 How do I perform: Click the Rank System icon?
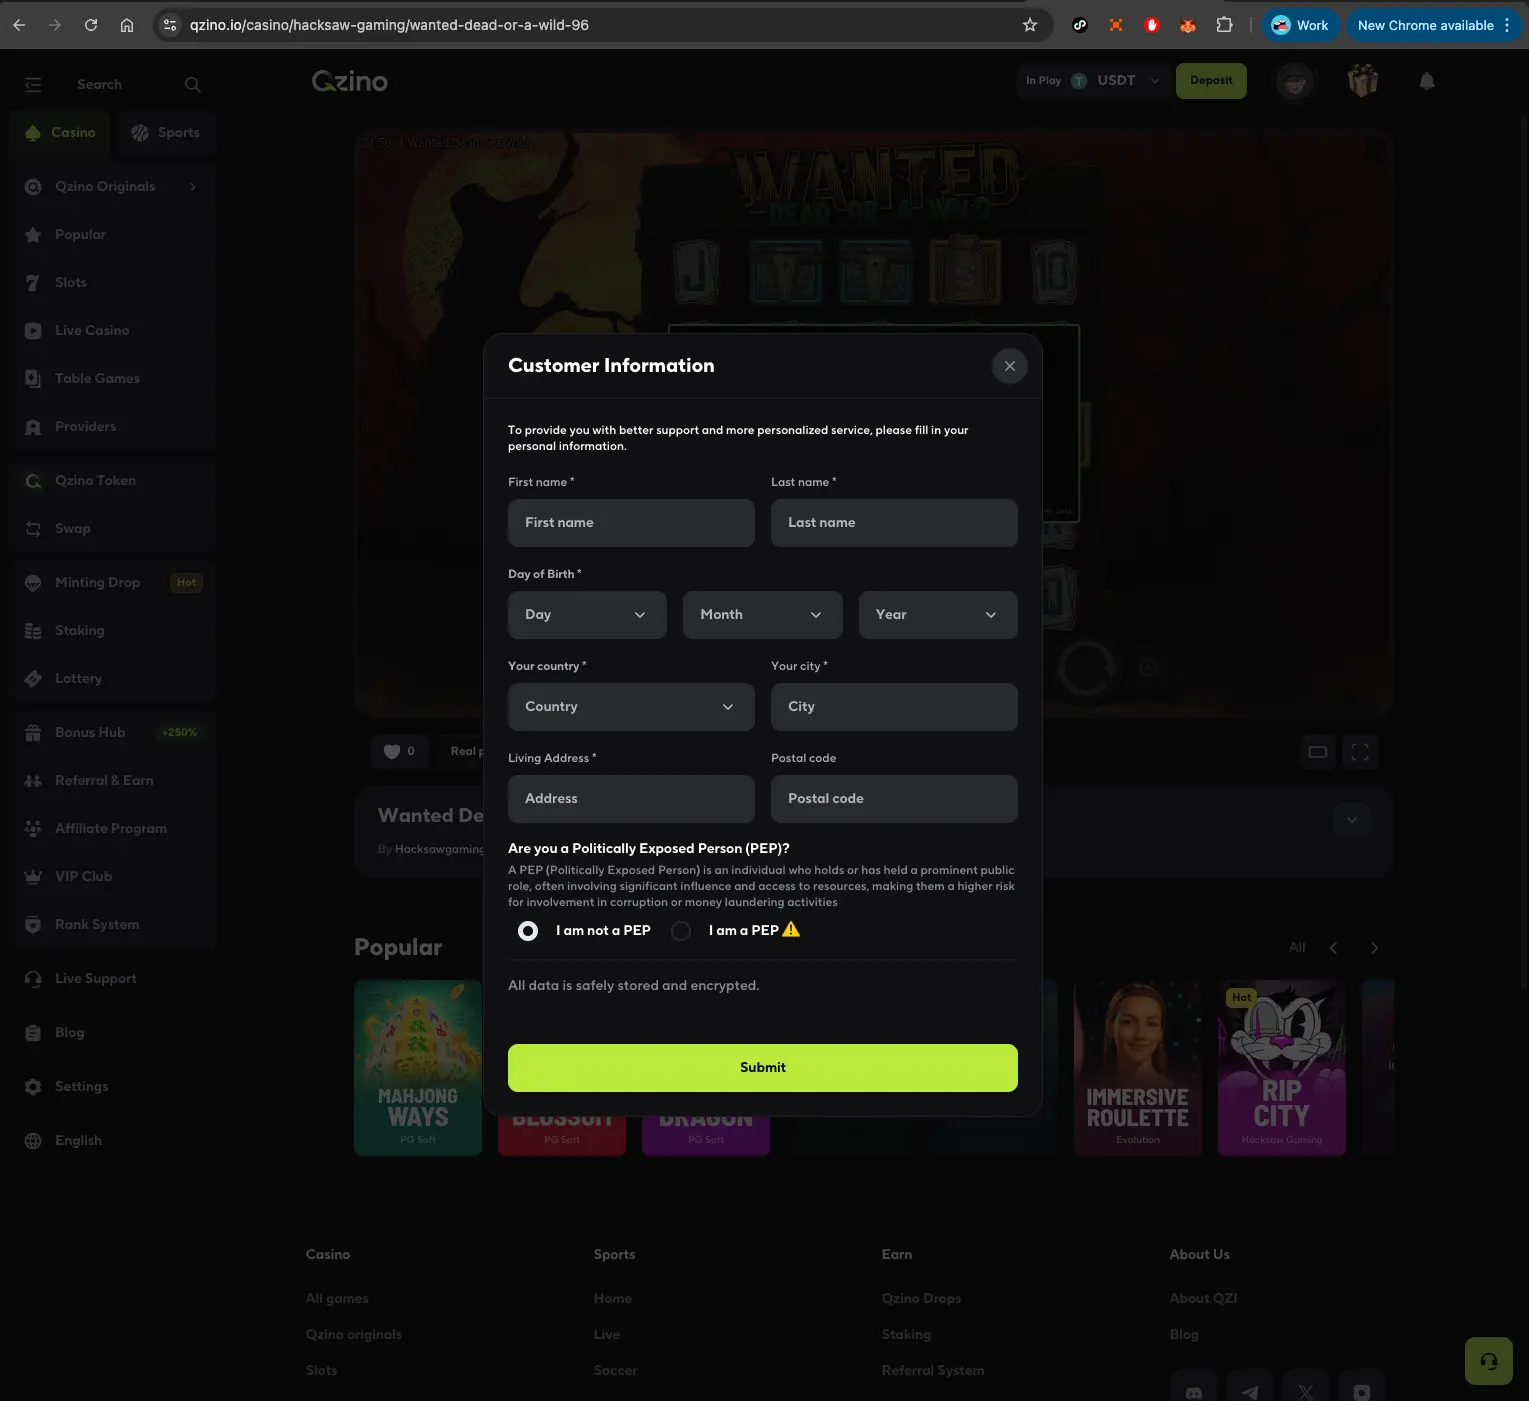pyautogui.click(x=33, y=925)
